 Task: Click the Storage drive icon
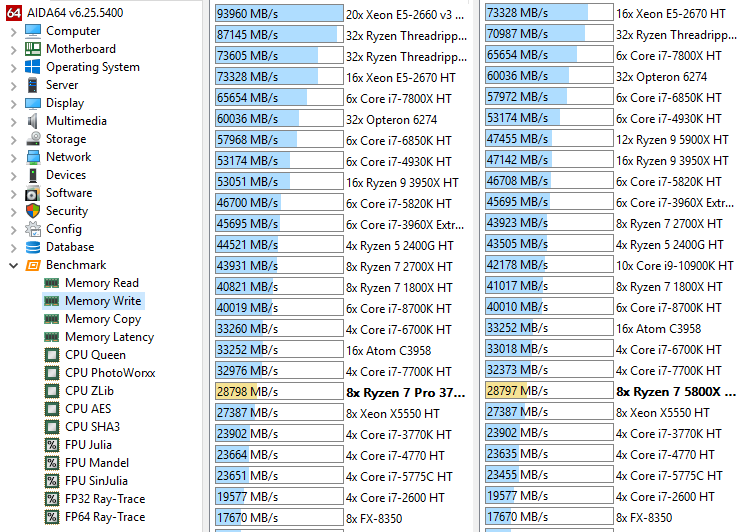(x=33, y=139)
